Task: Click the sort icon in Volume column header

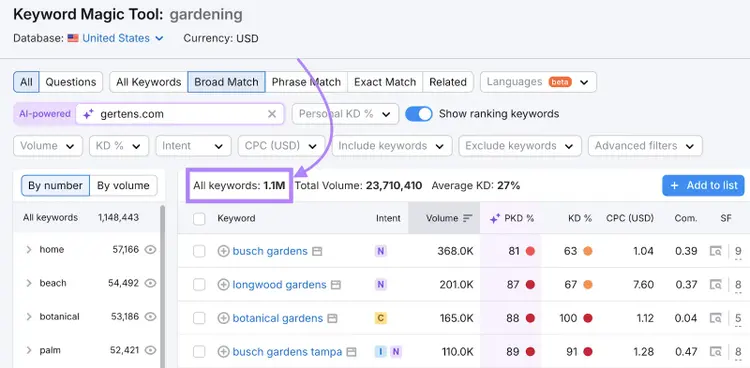Action: [468, 218]
